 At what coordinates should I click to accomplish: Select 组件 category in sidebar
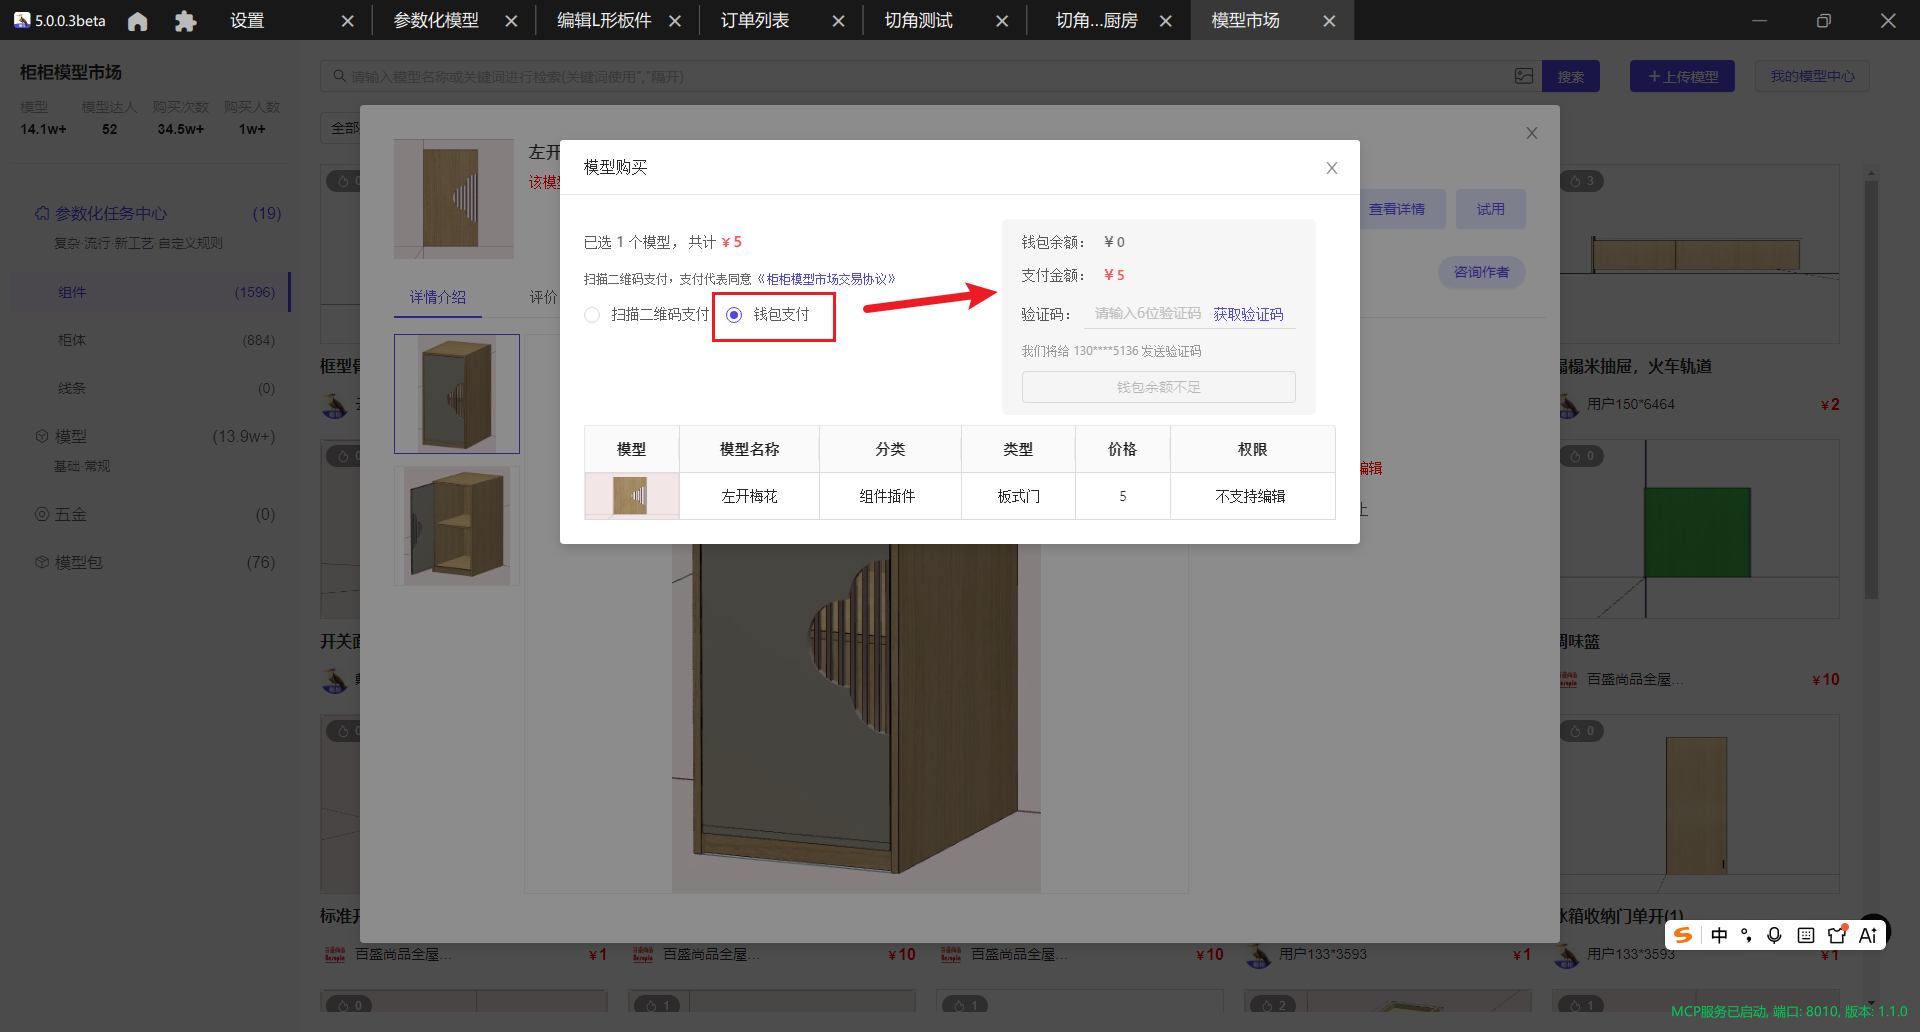pyautogui.click(x=150, y=292)
